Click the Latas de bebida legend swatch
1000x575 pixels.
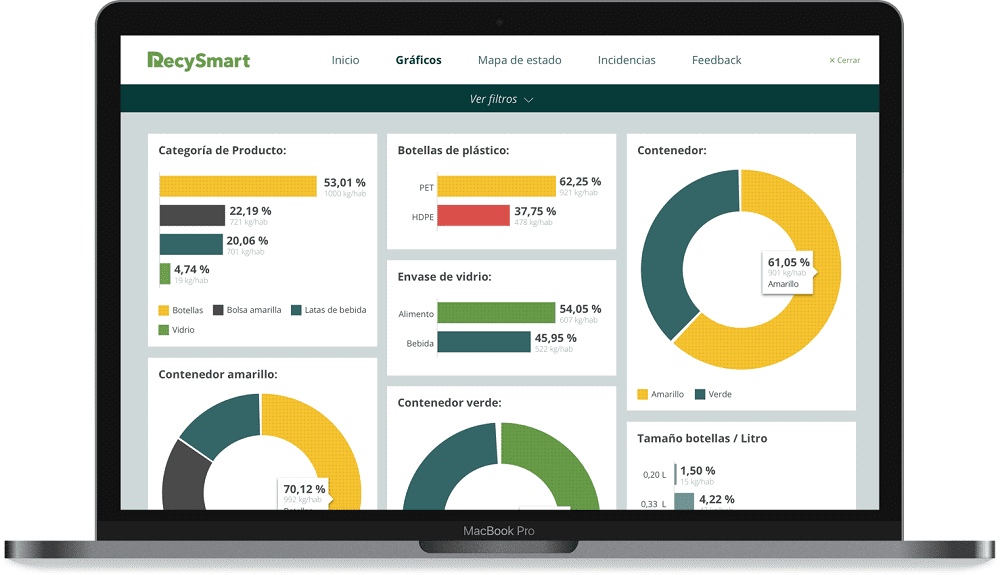click(x=296, y=310)
